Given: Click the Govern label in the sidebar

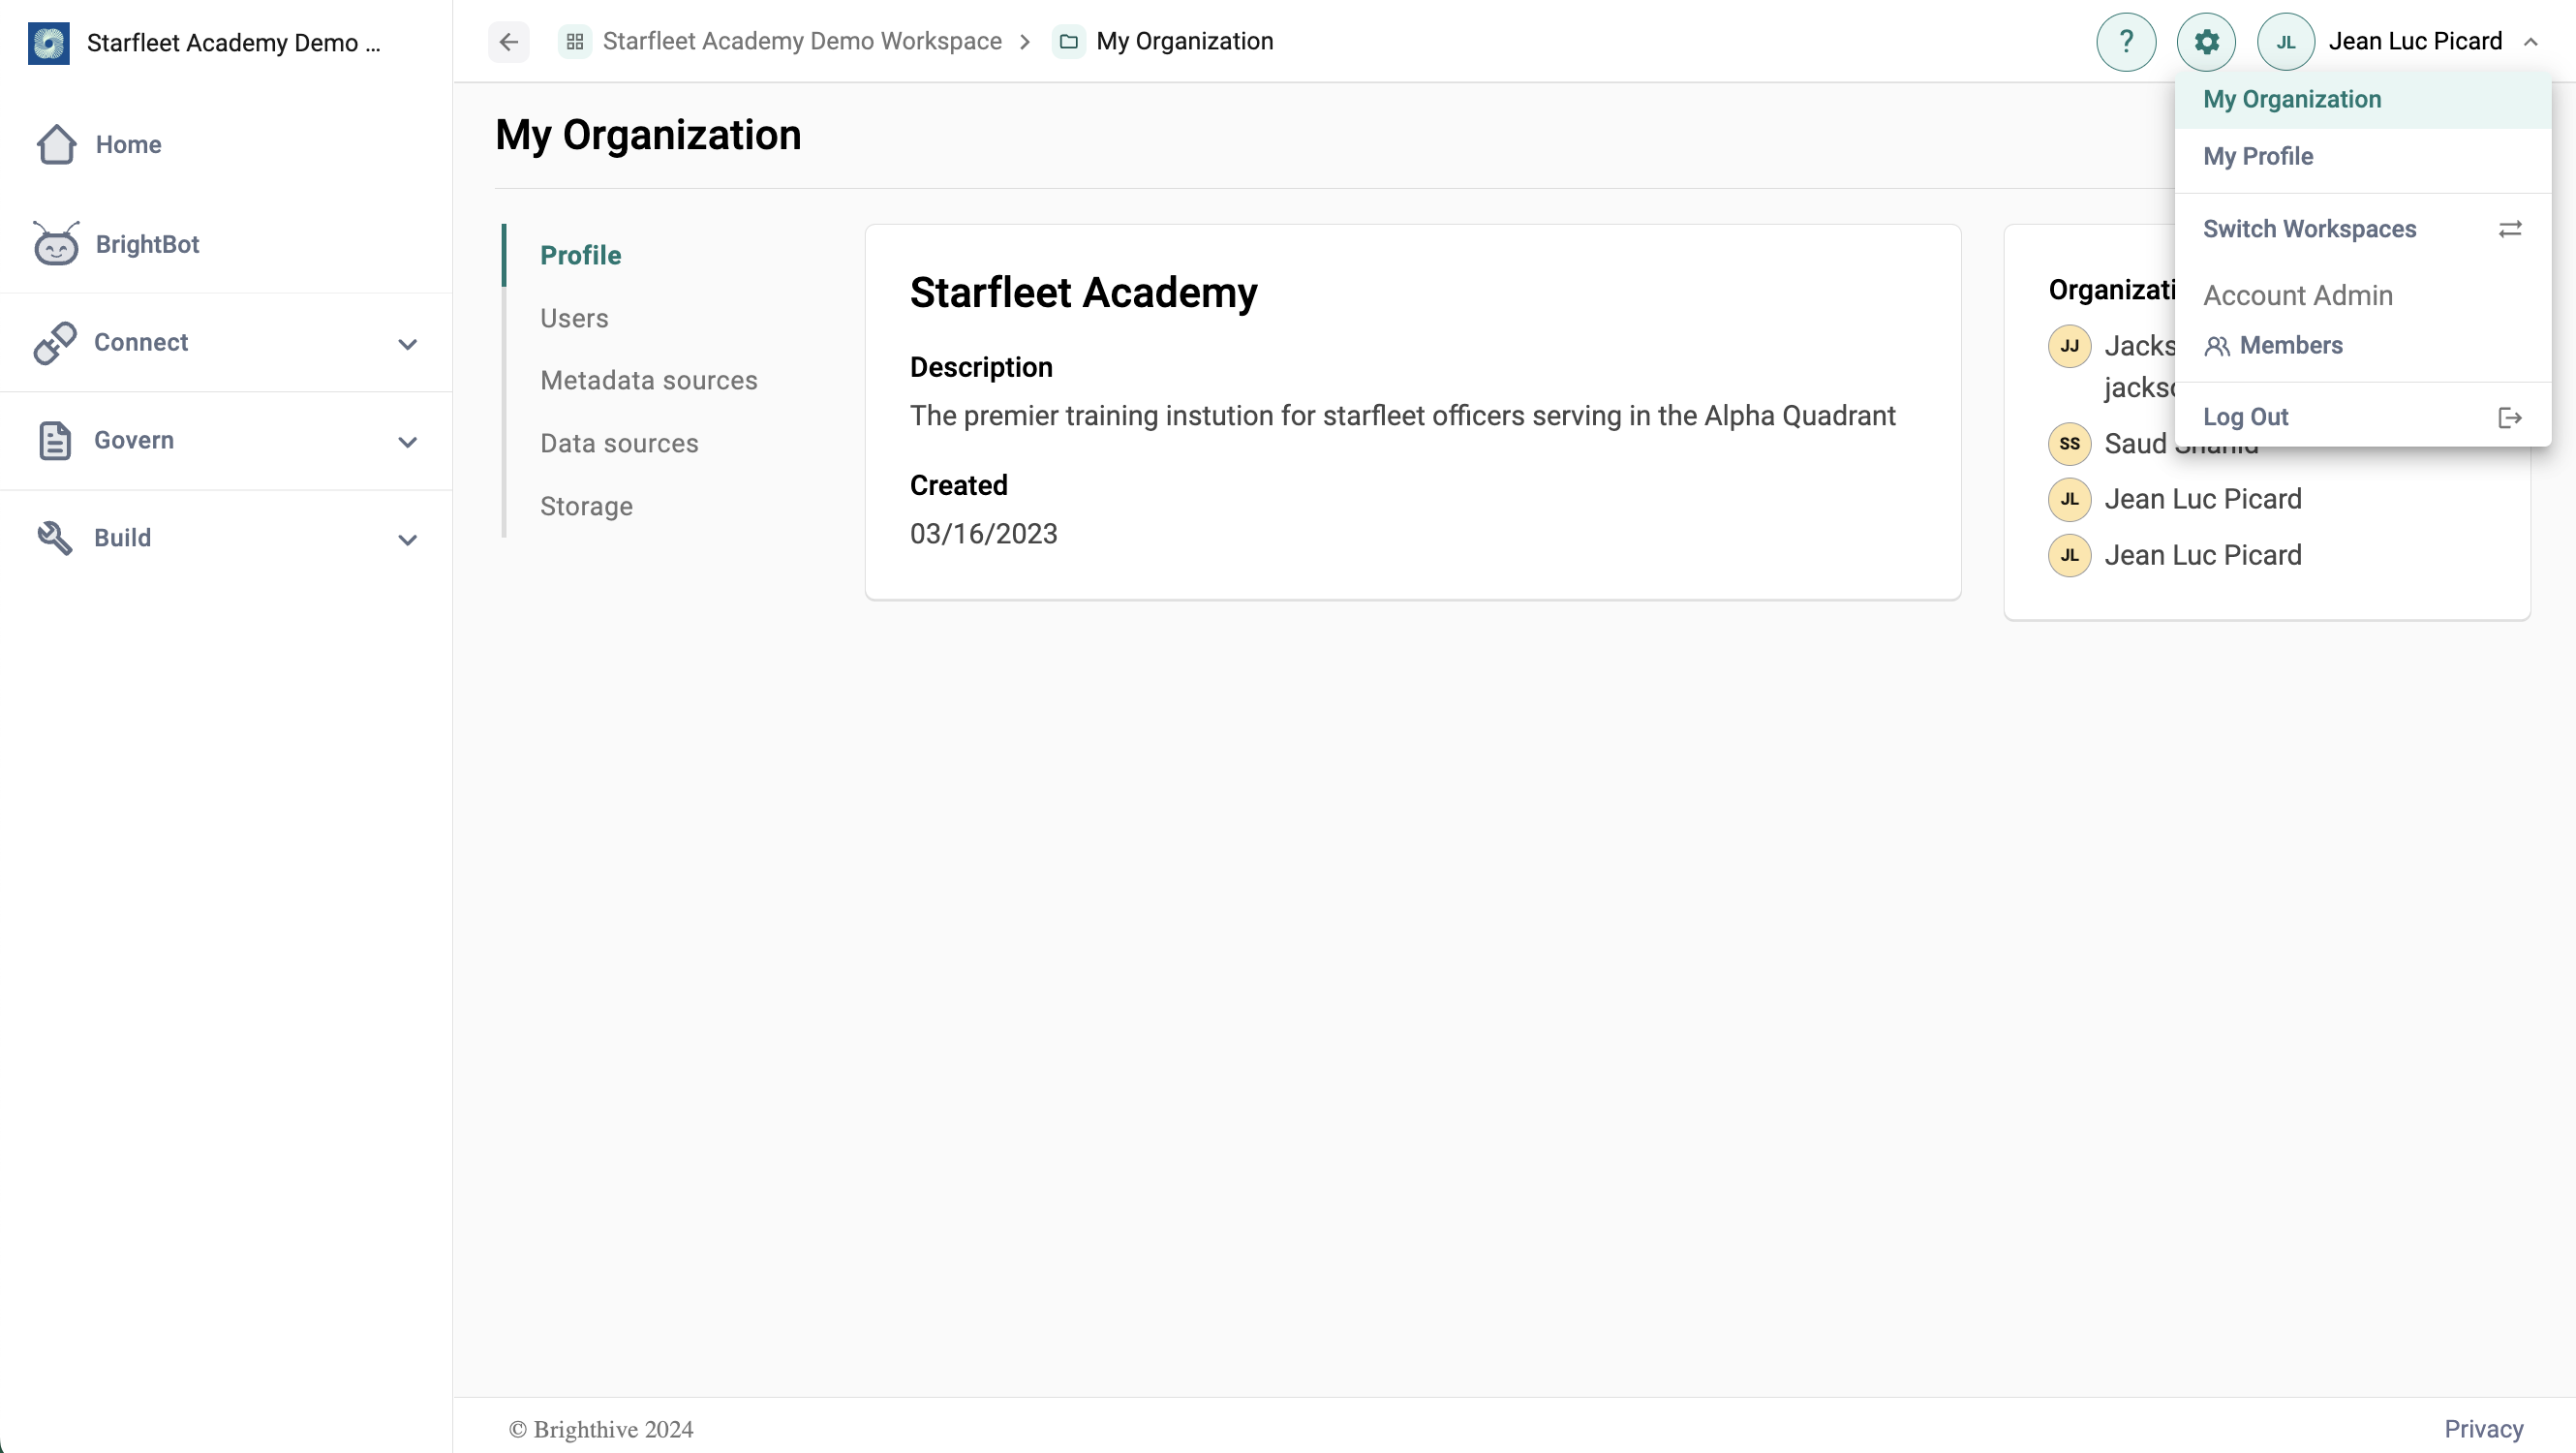Looking at the screenshot, I should click(x=134, y=441).
